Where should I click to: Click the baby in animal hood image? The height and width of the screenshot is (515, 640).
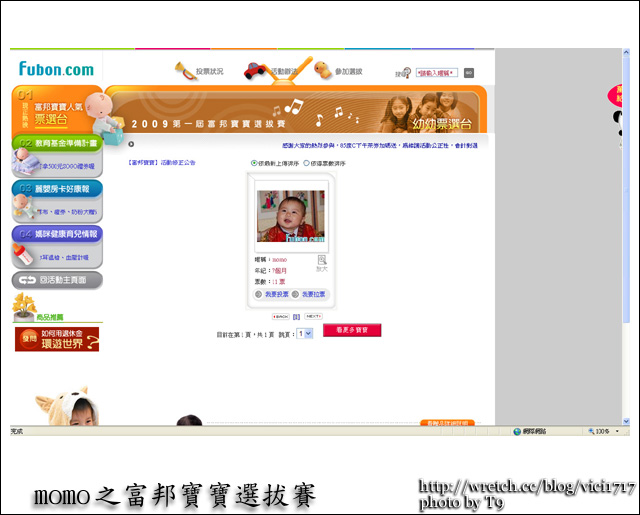click(x=68, y=406)
